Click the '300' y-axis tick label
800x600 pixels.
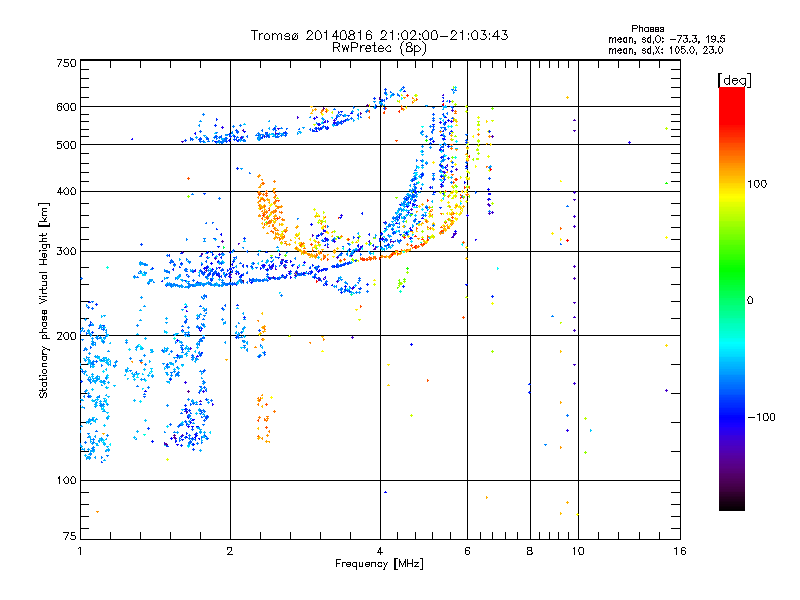pos(66,252)
